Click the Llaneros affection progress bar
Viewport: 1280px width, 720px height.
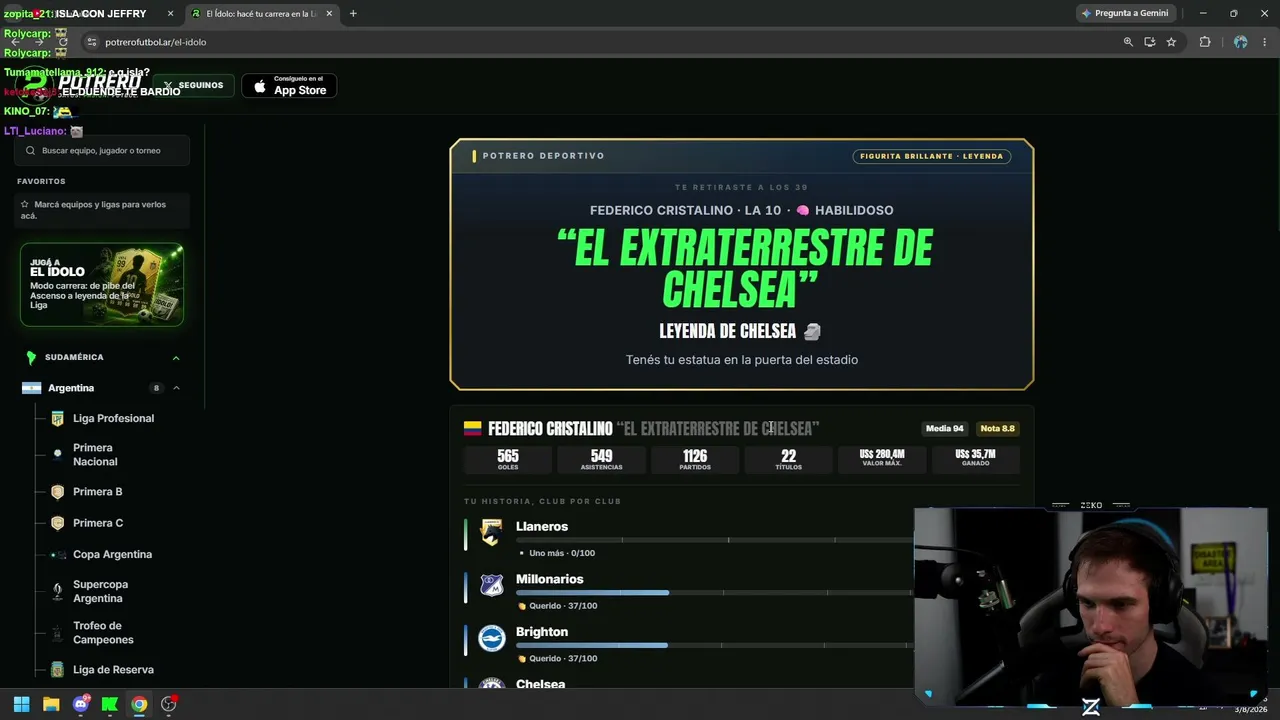715,540
